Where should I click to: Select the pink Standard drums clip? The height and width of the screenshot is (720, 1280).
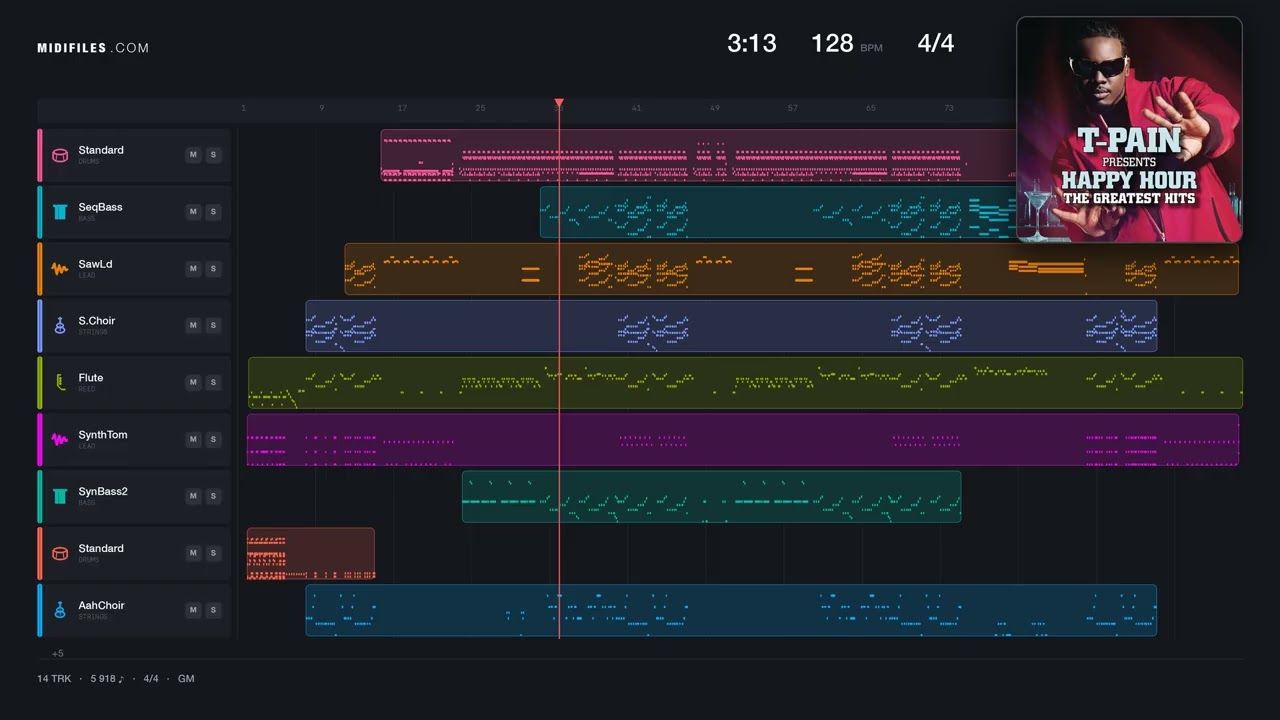pyautogui.click(x=698, y=155)
